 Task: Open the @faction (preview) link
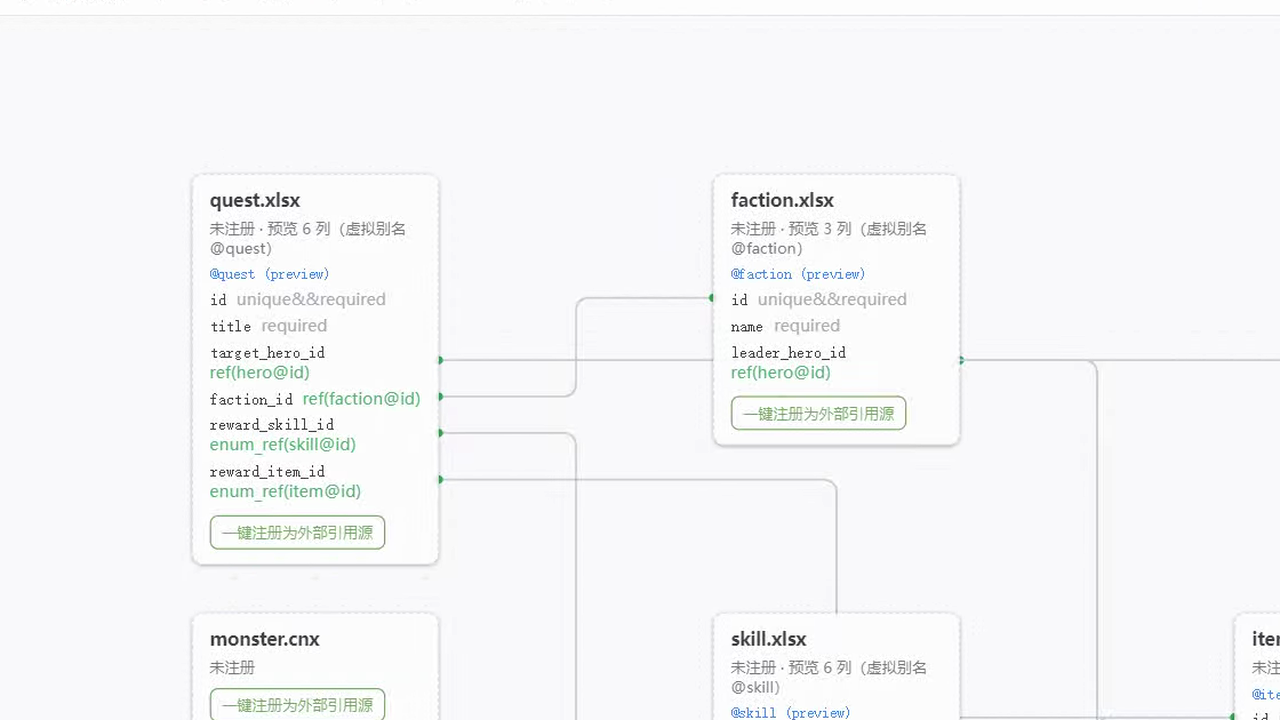(x=798, y=274)
